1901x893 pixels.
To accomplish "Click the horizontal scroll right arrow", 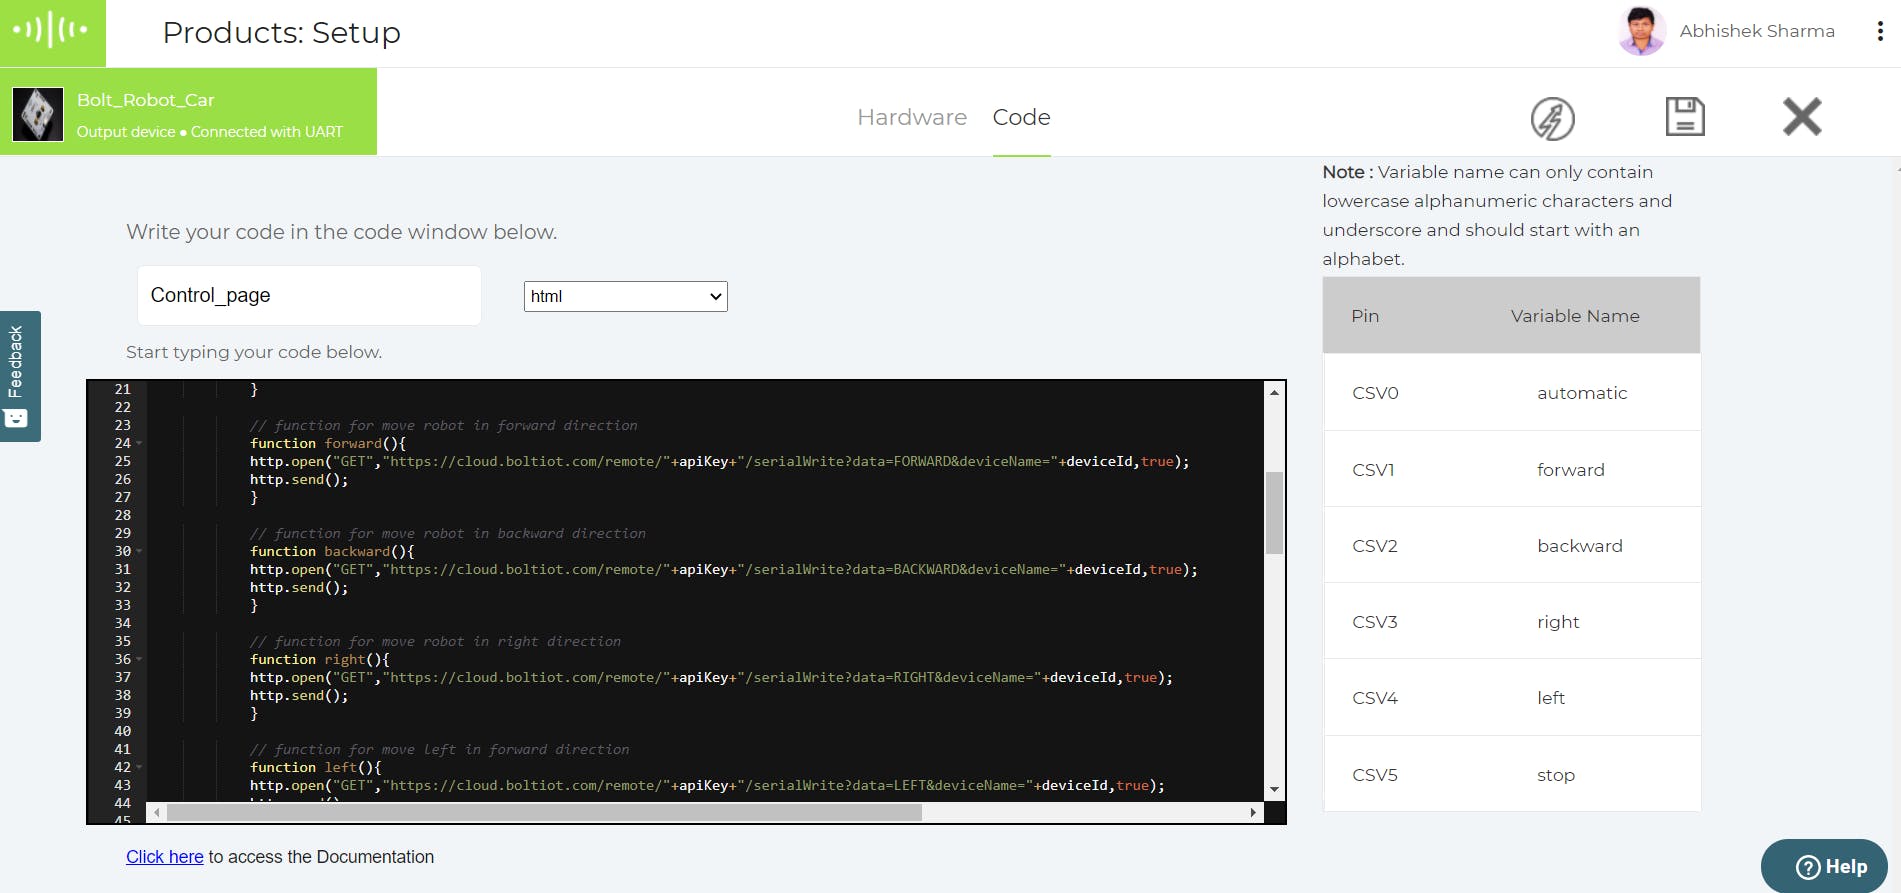I will tap(1253, 813).
